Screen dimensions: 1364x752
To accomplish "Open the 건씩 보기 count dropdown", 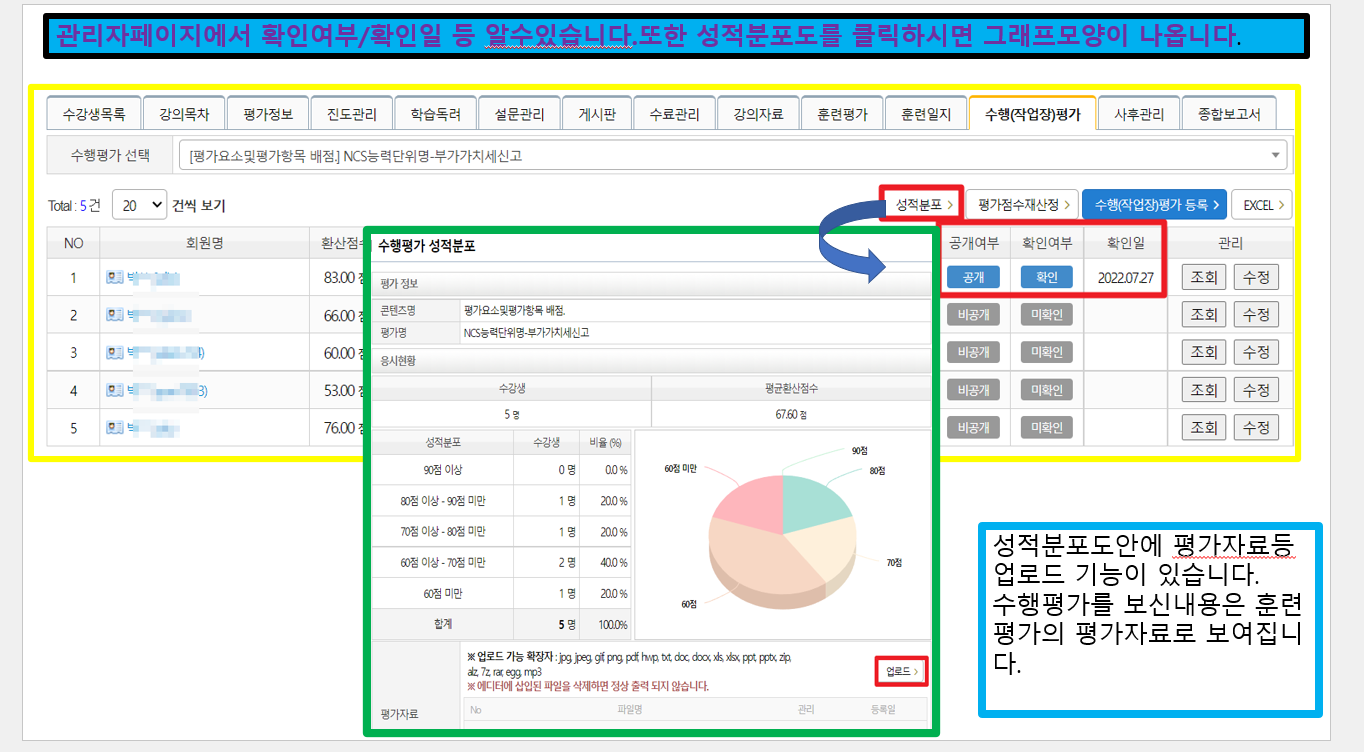I will point(139,205).
